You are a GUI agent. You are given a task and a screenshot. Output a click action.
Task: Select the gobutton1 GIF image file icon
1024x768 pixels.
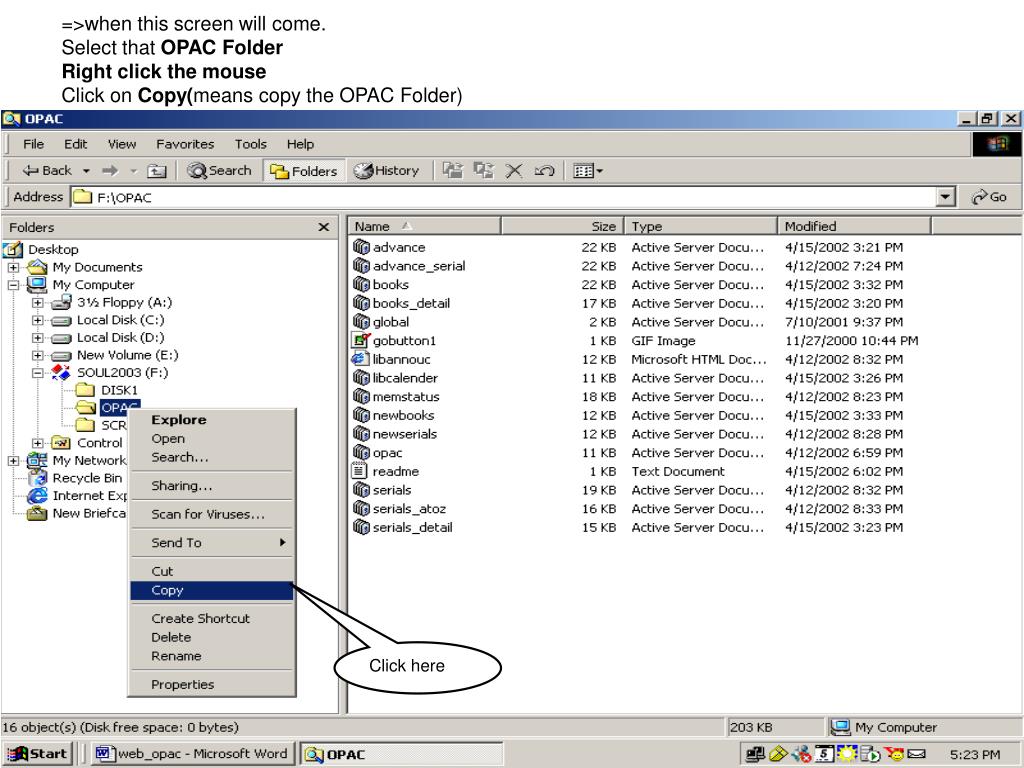coord(361,340)
